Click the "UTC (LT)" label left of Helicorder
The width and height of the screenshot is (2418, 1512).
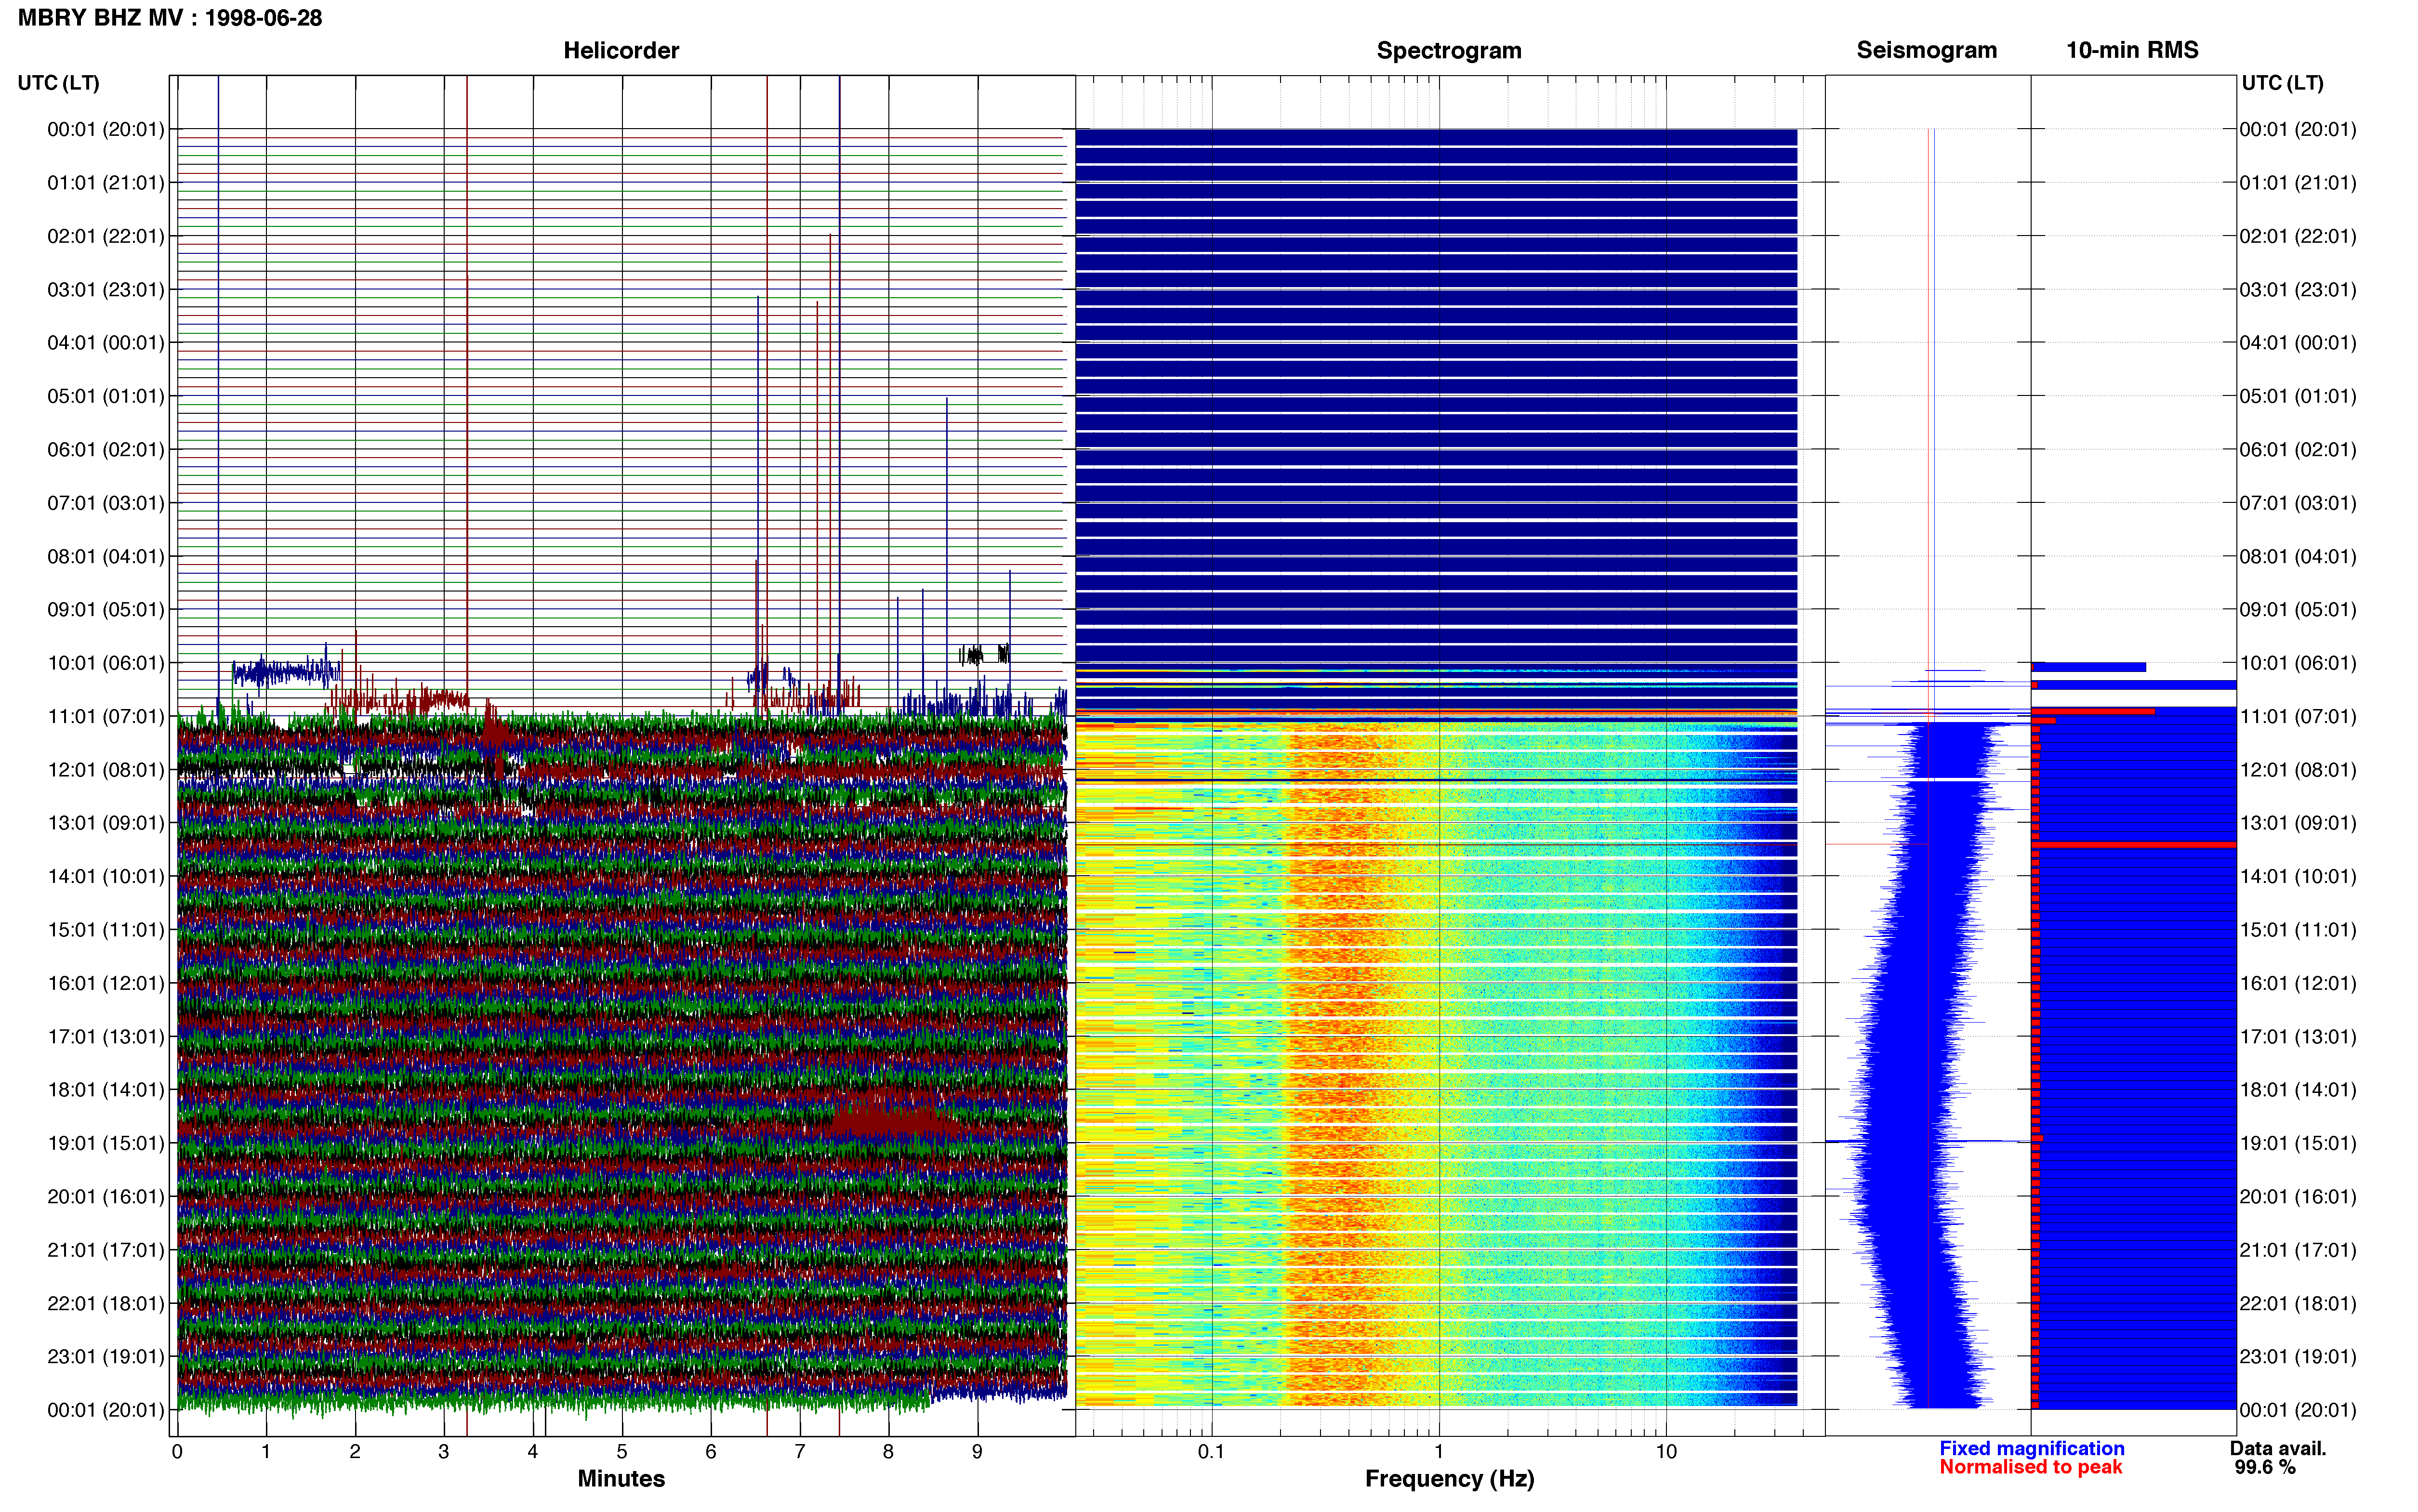point(59,83)
